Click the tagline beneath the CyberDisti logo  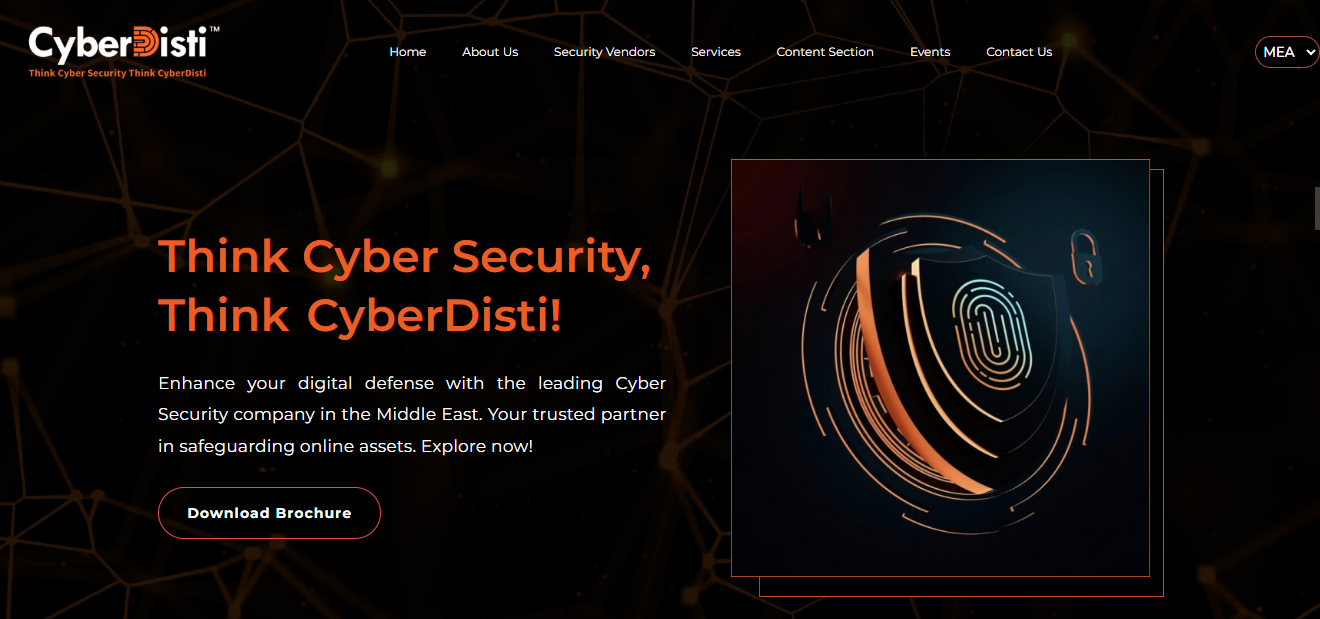117,73
